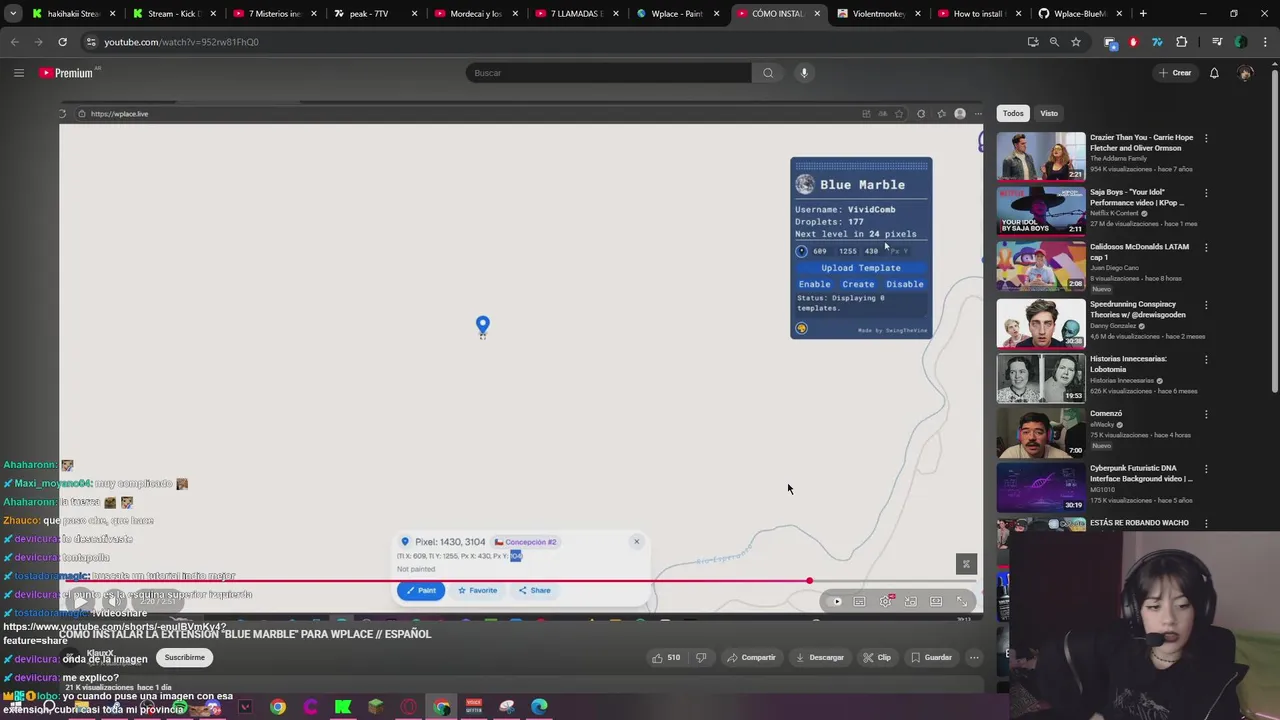The height and width of the screenshot is (720, 1280).
Task: Open options menu for Saja Boys Your Idol video
Action: (x=1206, y=192)
